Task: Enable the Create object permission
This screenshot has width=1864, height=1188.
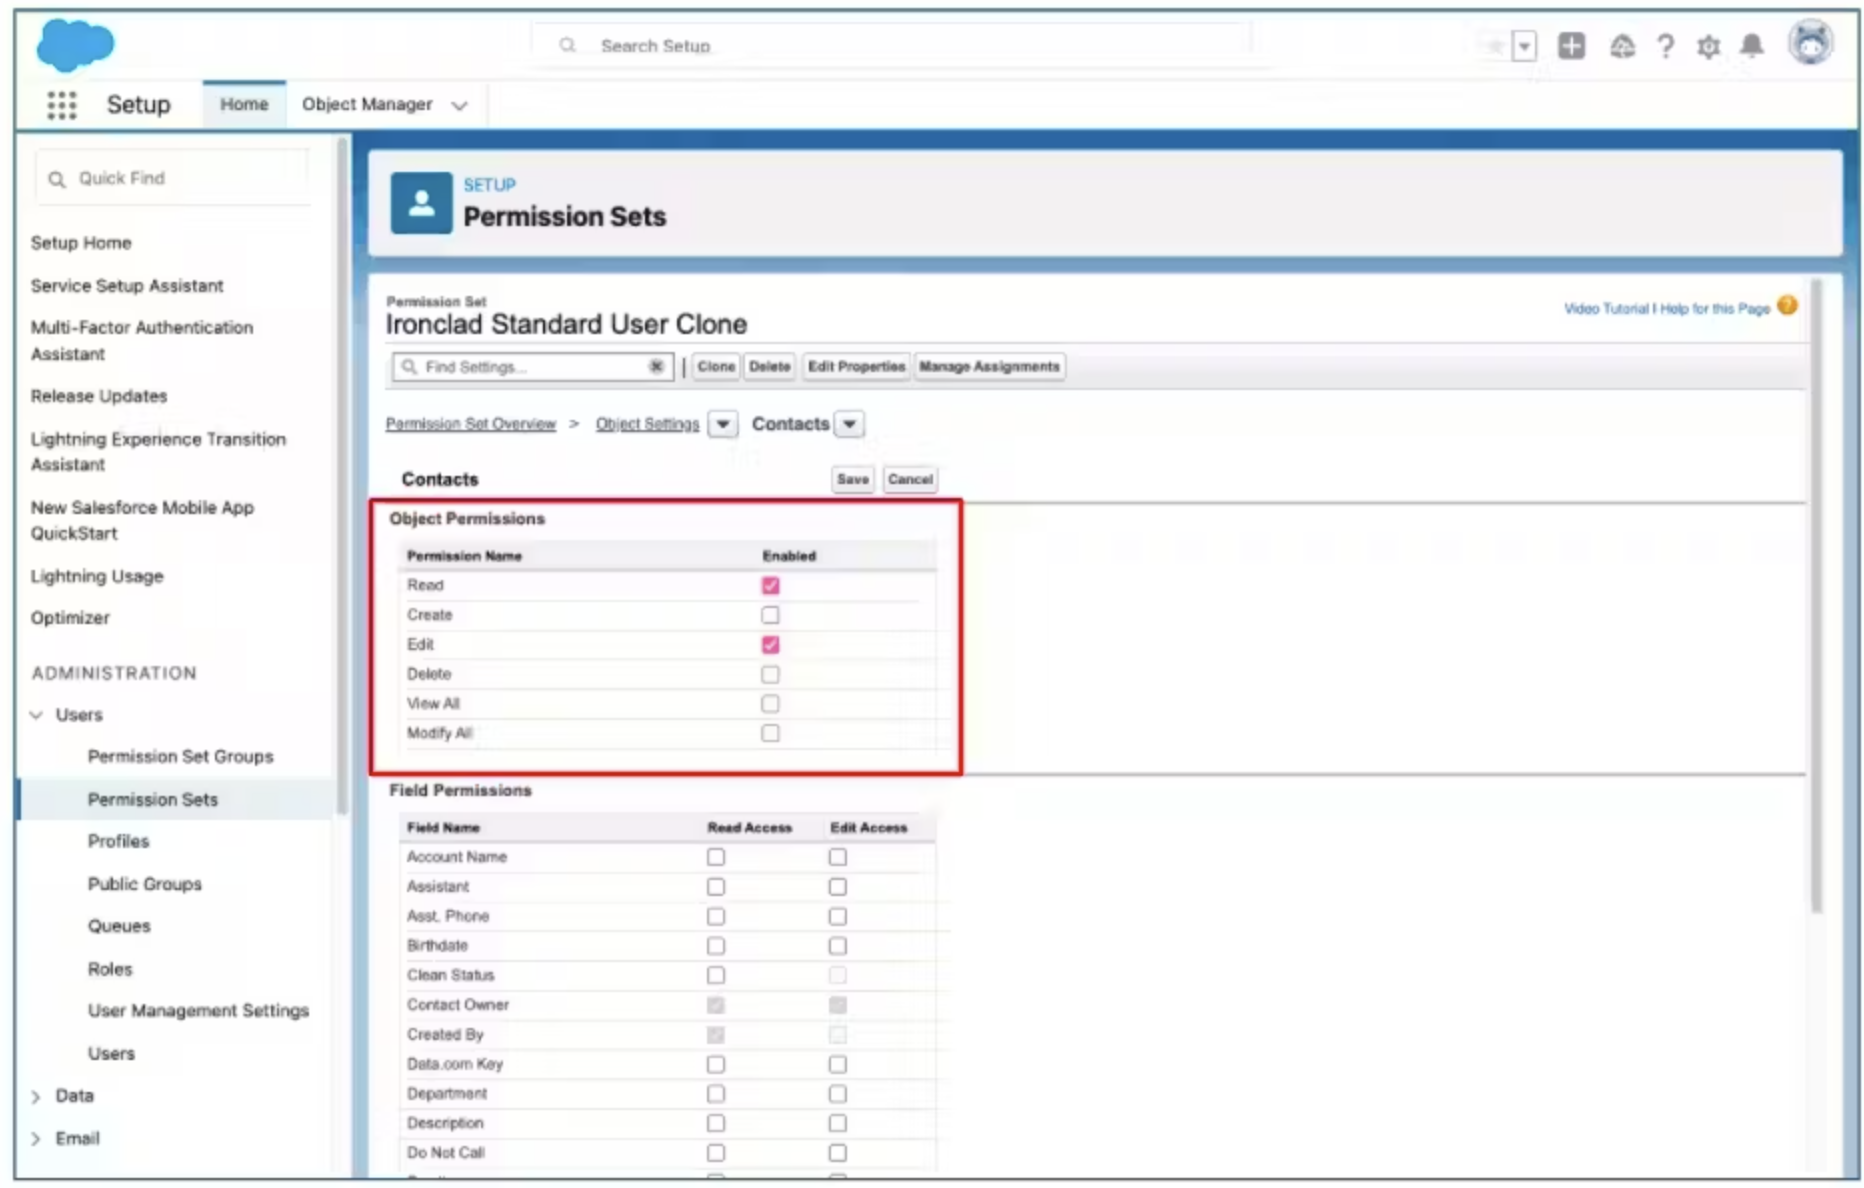Action: [x=770, y=615]
